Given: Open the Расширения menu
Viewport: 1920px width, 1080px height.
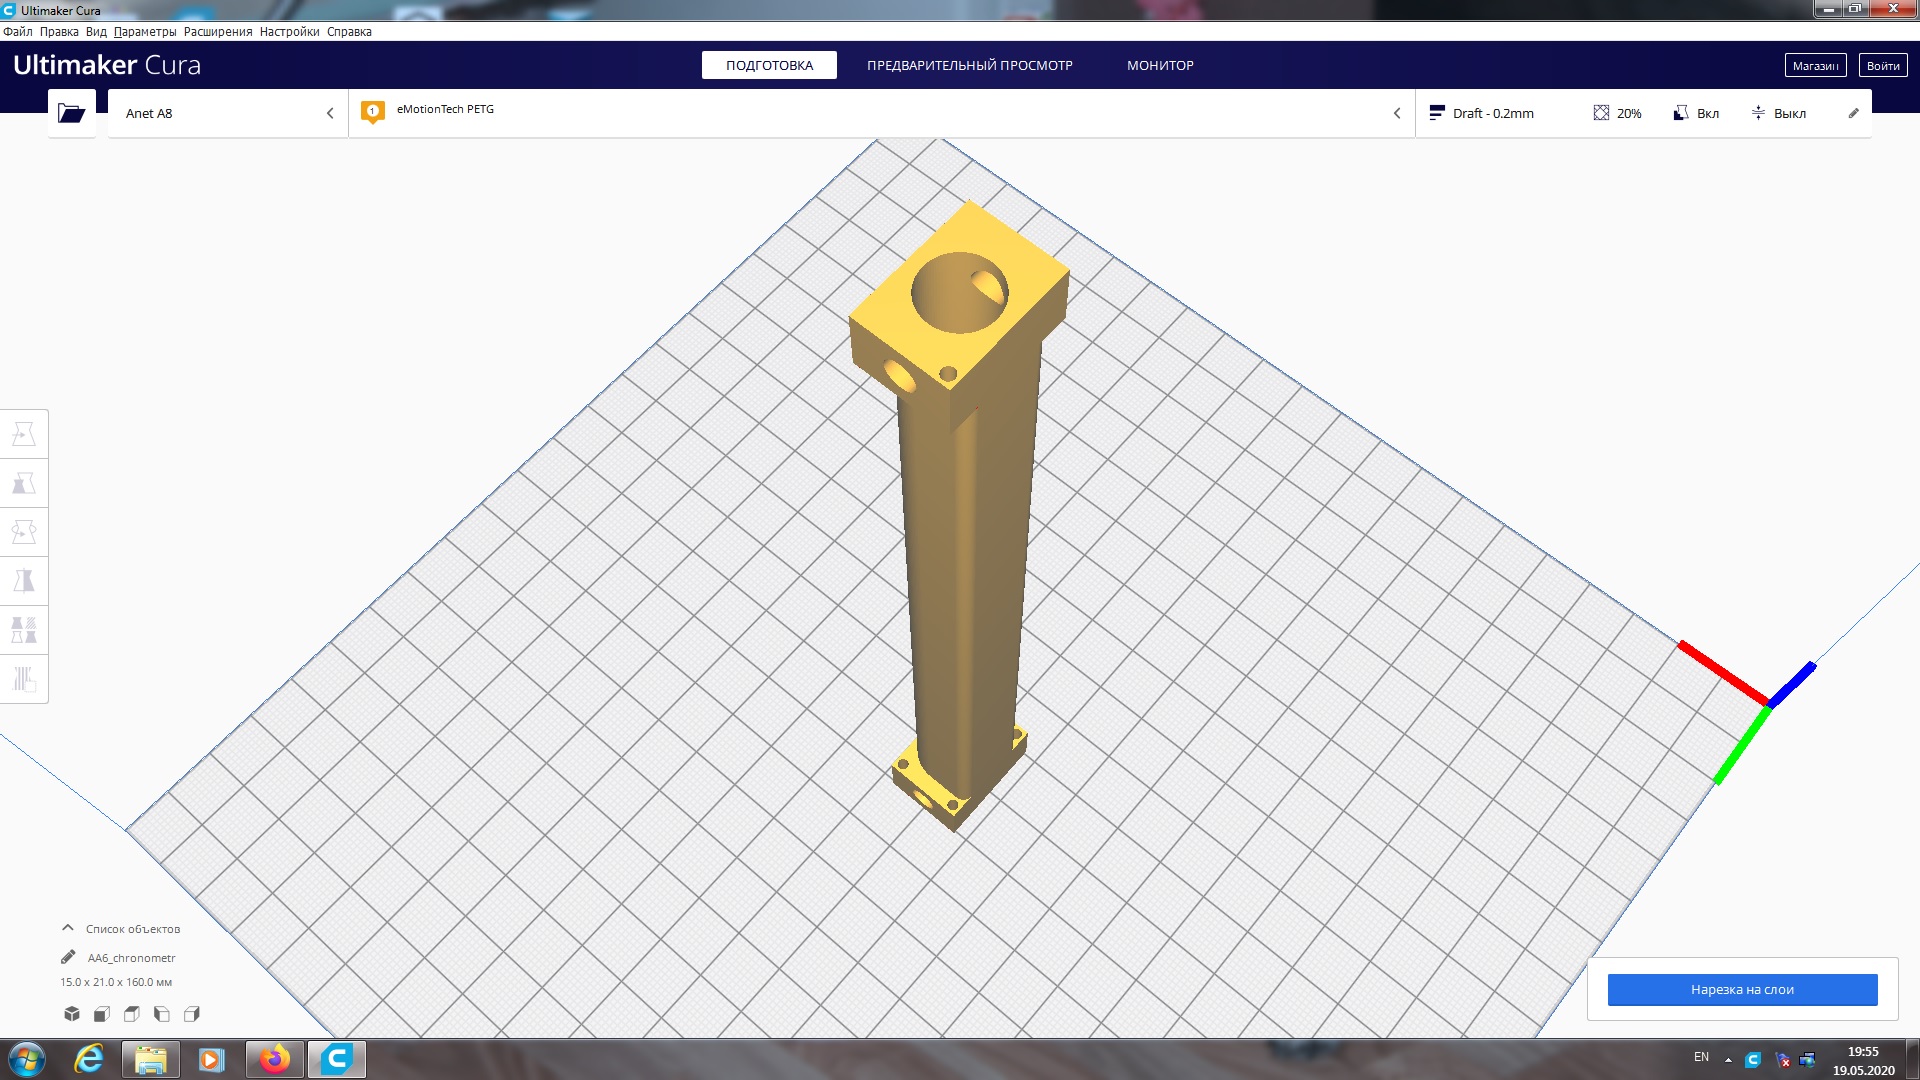Looking at the screenshot, I should (217, 32).
